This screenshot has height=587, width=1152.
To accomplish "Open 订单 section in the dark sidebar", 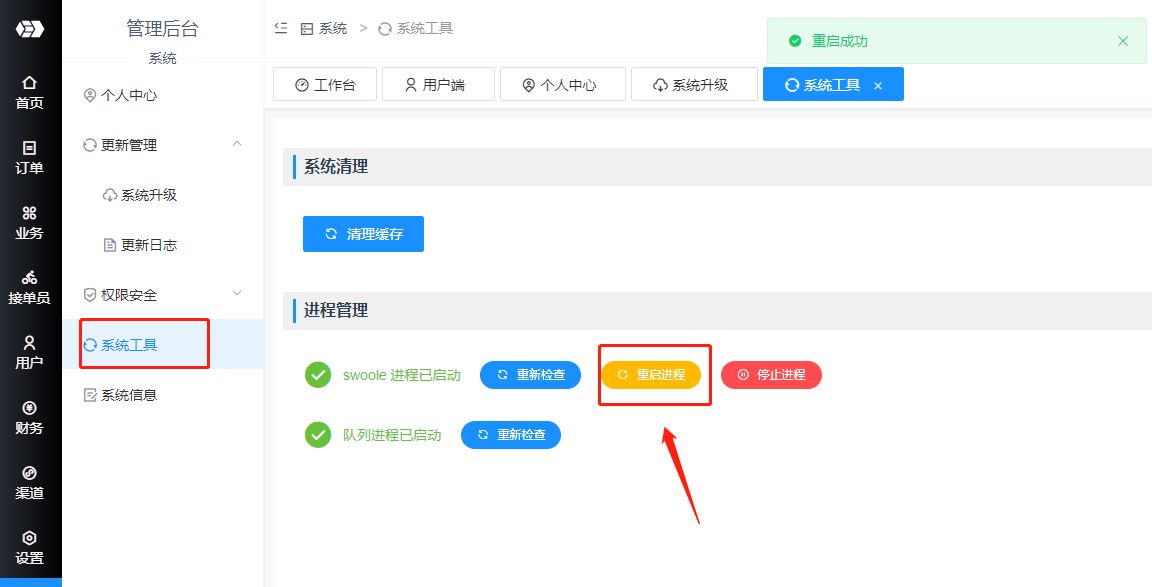I will tap(29, 158).
